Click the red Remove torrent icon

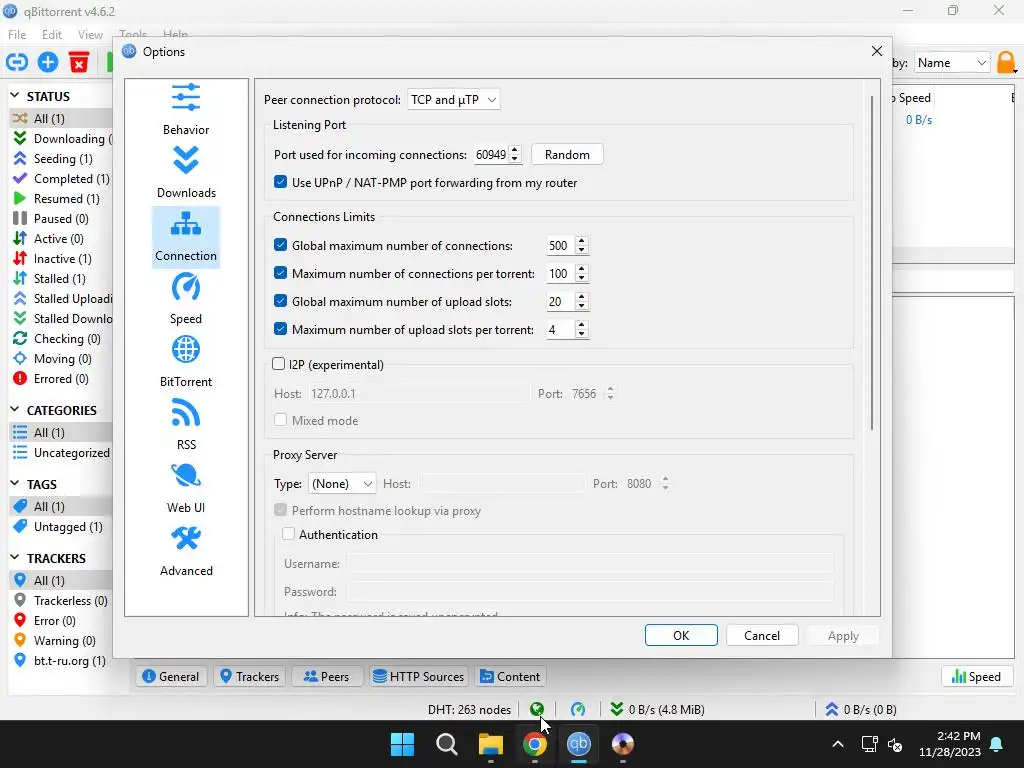coord(79,63)
